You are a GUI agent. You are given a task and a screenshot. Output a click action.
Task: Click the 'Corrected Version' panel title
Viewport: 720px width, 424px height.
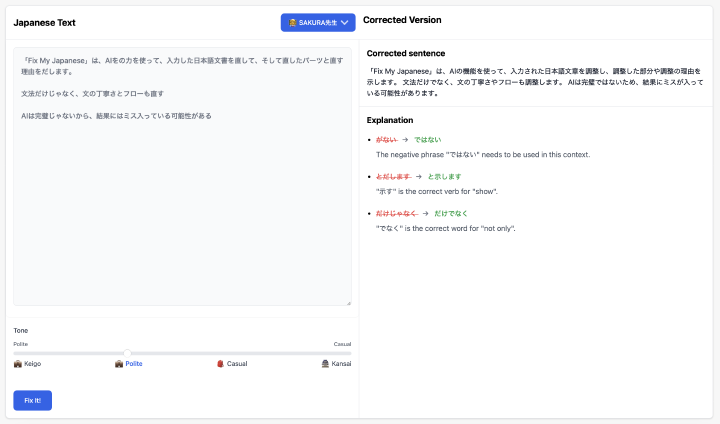point(402,20)
